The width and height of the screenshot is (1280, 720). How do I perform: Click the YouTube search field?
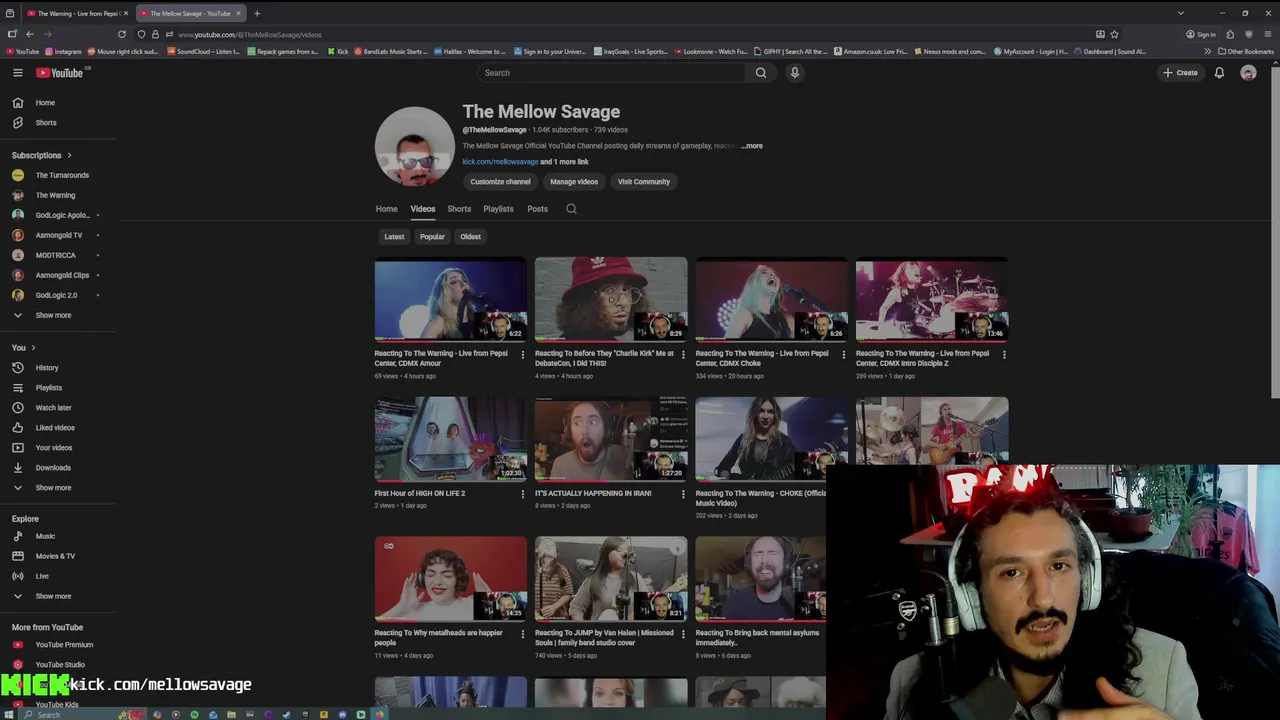pos(610,72)
